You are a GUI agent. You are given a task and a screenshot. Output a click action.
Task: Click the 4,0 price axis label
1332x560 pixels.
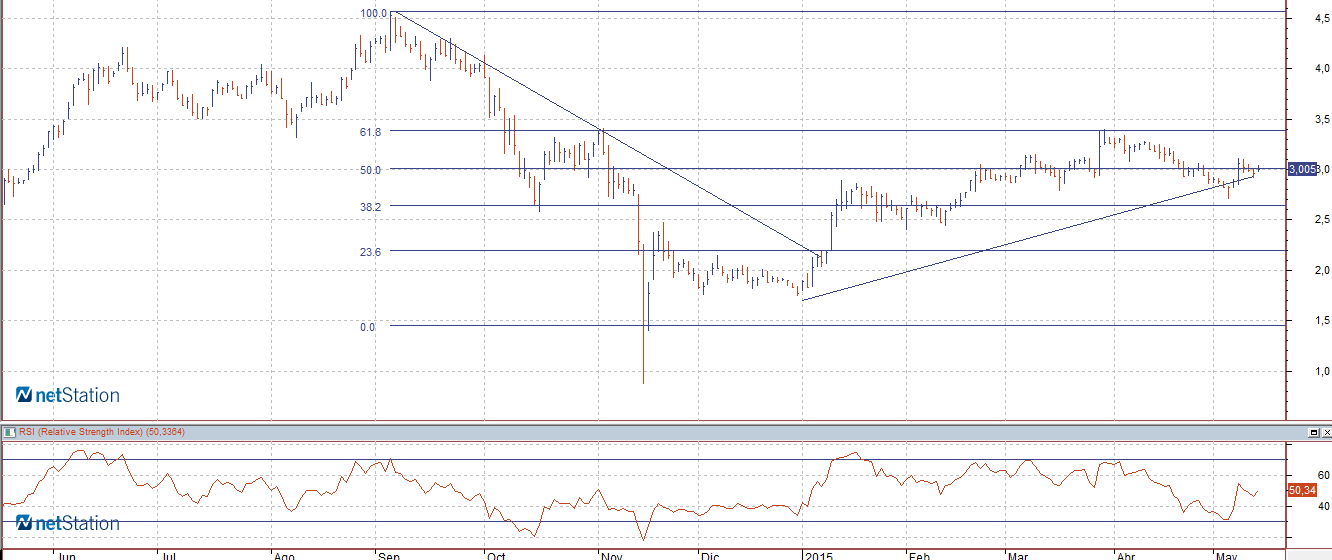tap(1322, 68)
